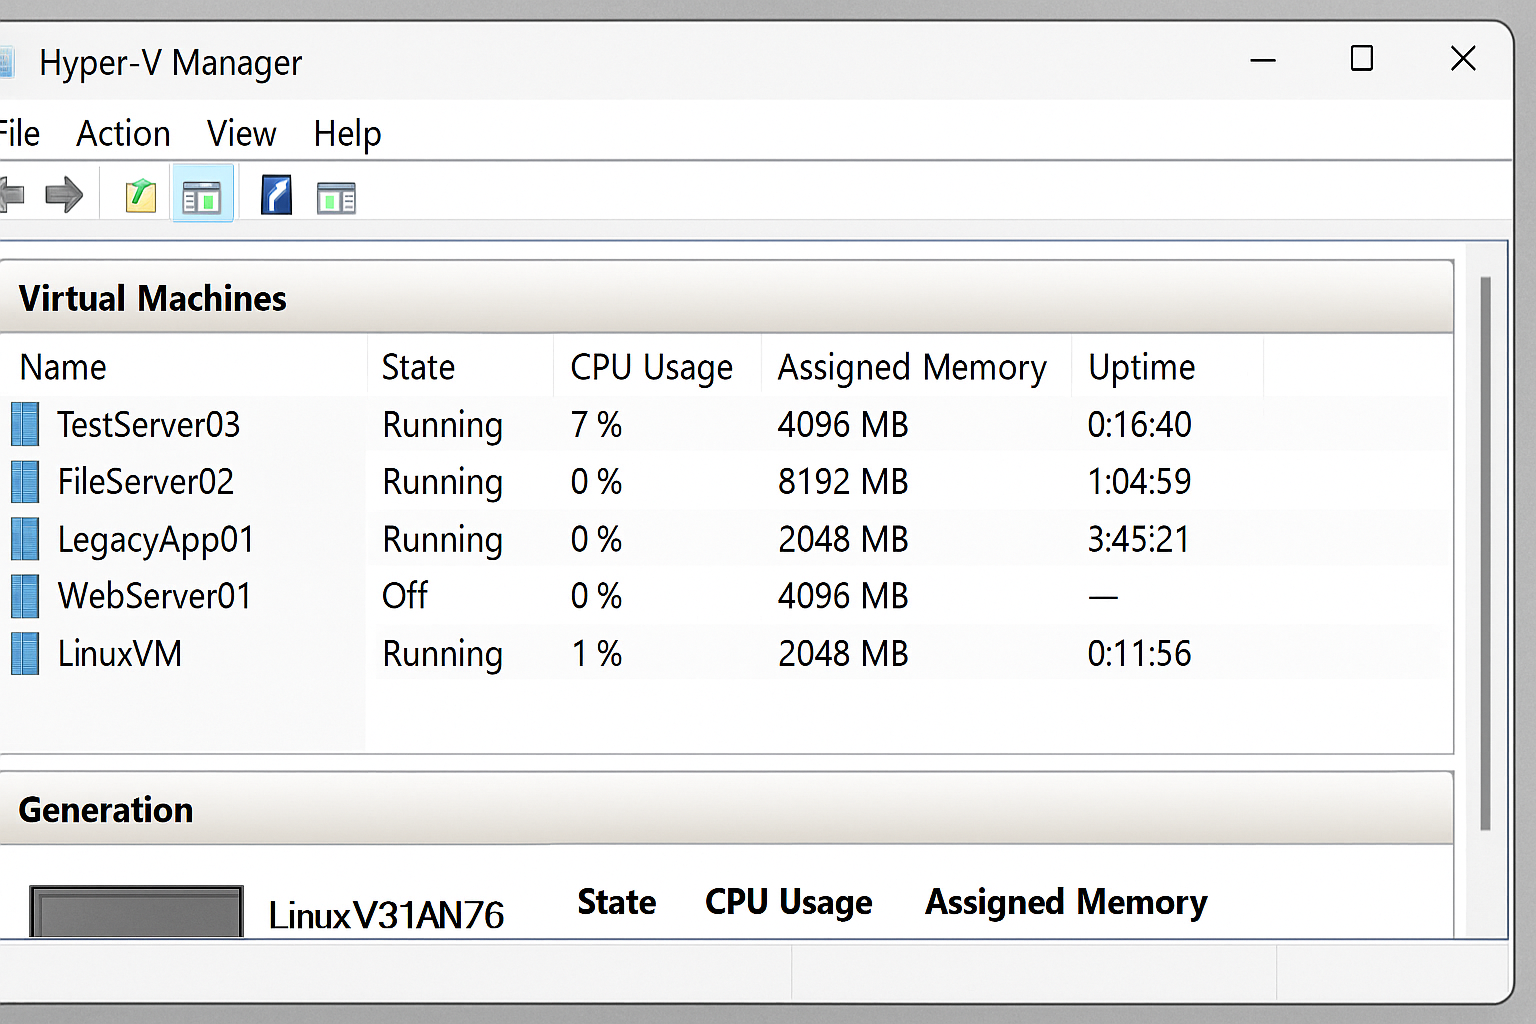The height and width of the screenshot is (1024, 1536).
Task: Click the LinuxVM VM icon
Action: coord(25,653)
